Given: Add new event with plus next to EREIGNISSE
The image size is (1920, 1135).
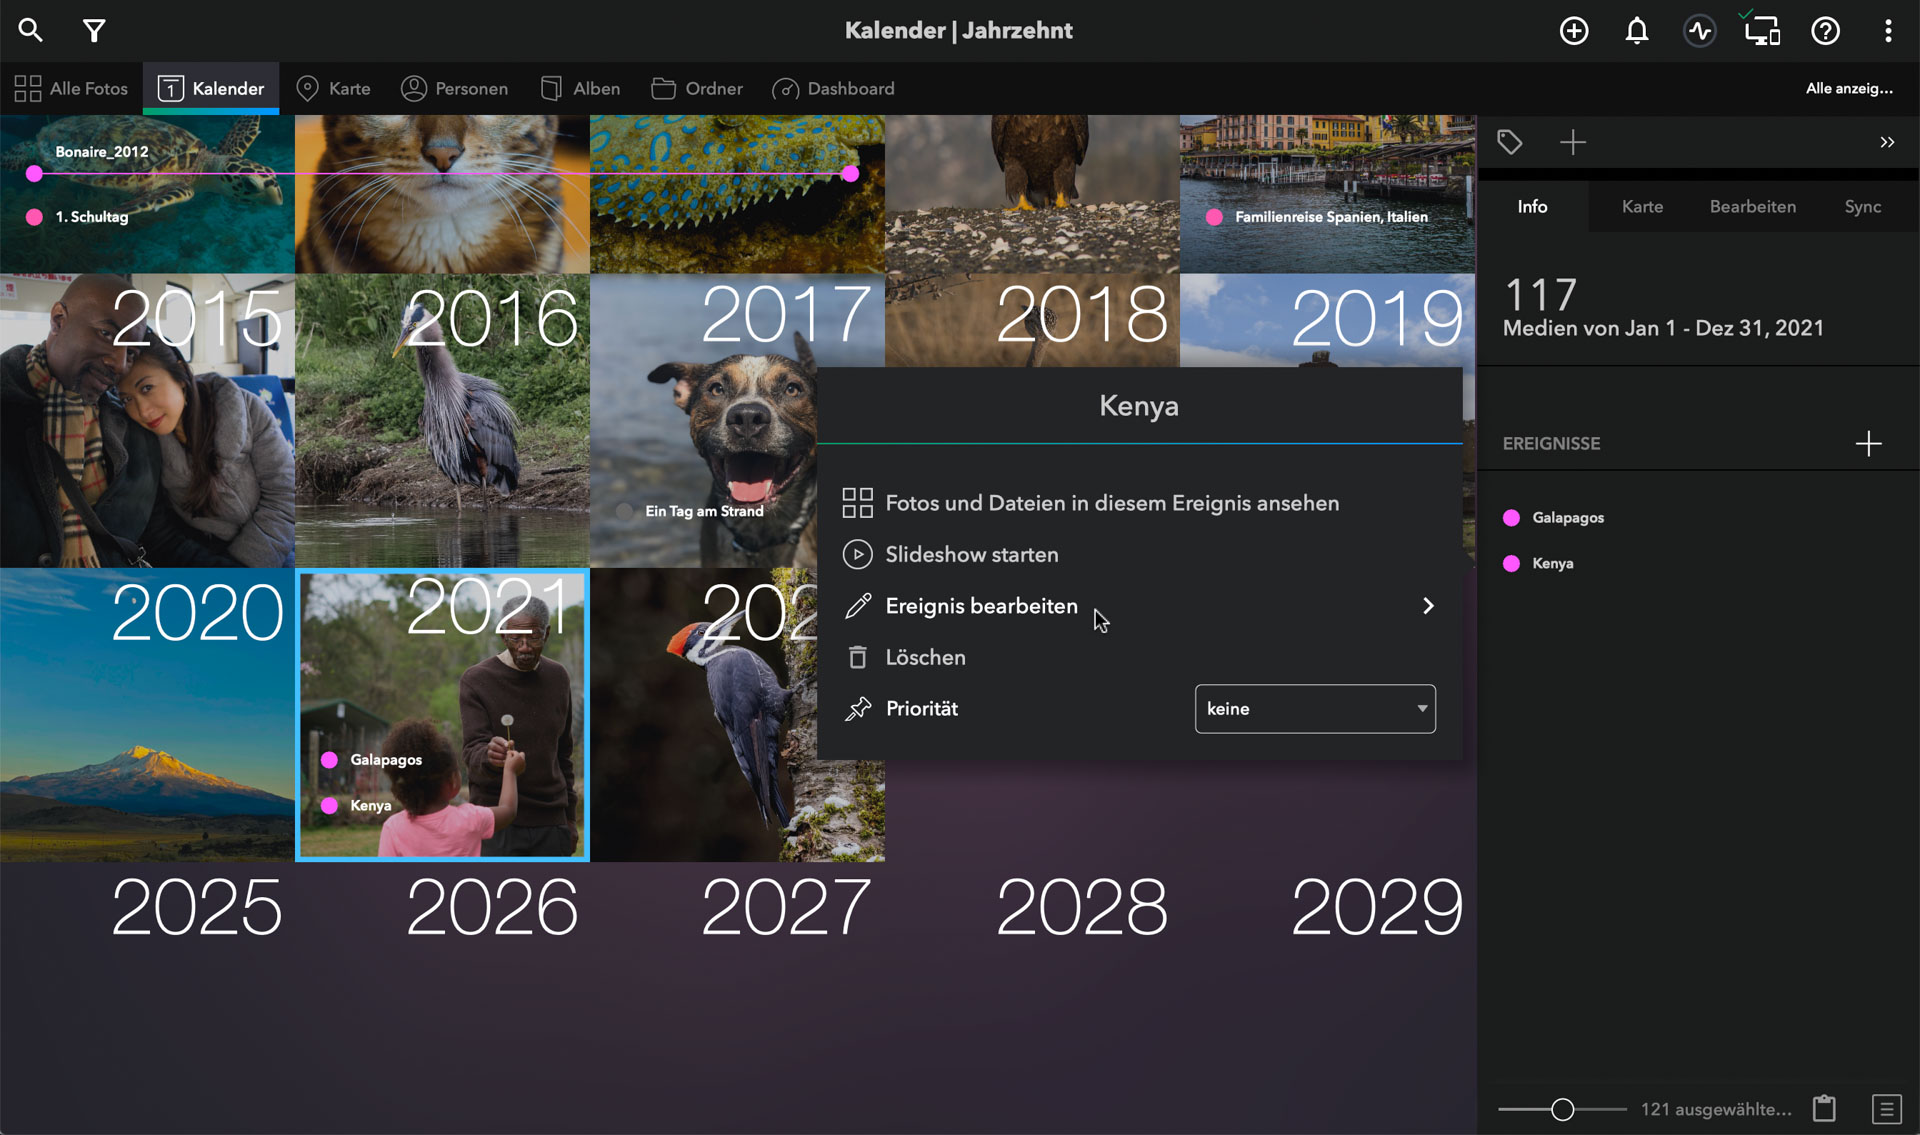Looking at the screenshot, I should pyautogui.click(x=1868, y=443).
